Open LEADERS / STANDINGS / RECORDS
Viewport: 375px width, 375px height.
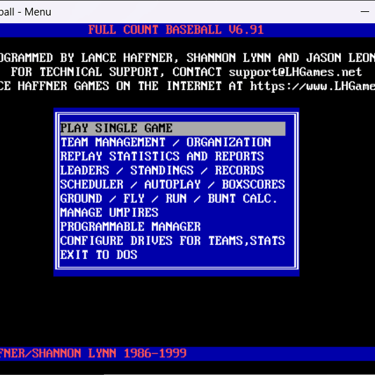pyautogui.click(x=162, y=170)
